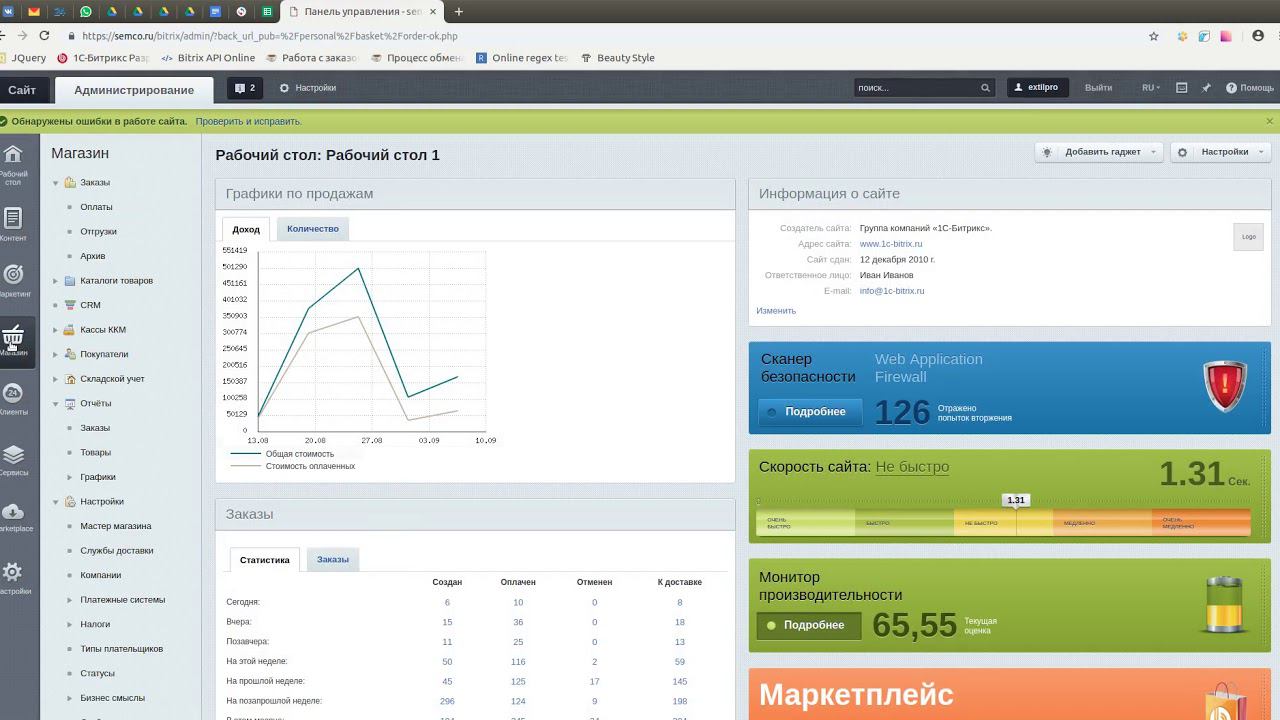Screen dimensions: 1280x720
Task: Open the Помощь help link
Action: click(x=1250, y=88)
